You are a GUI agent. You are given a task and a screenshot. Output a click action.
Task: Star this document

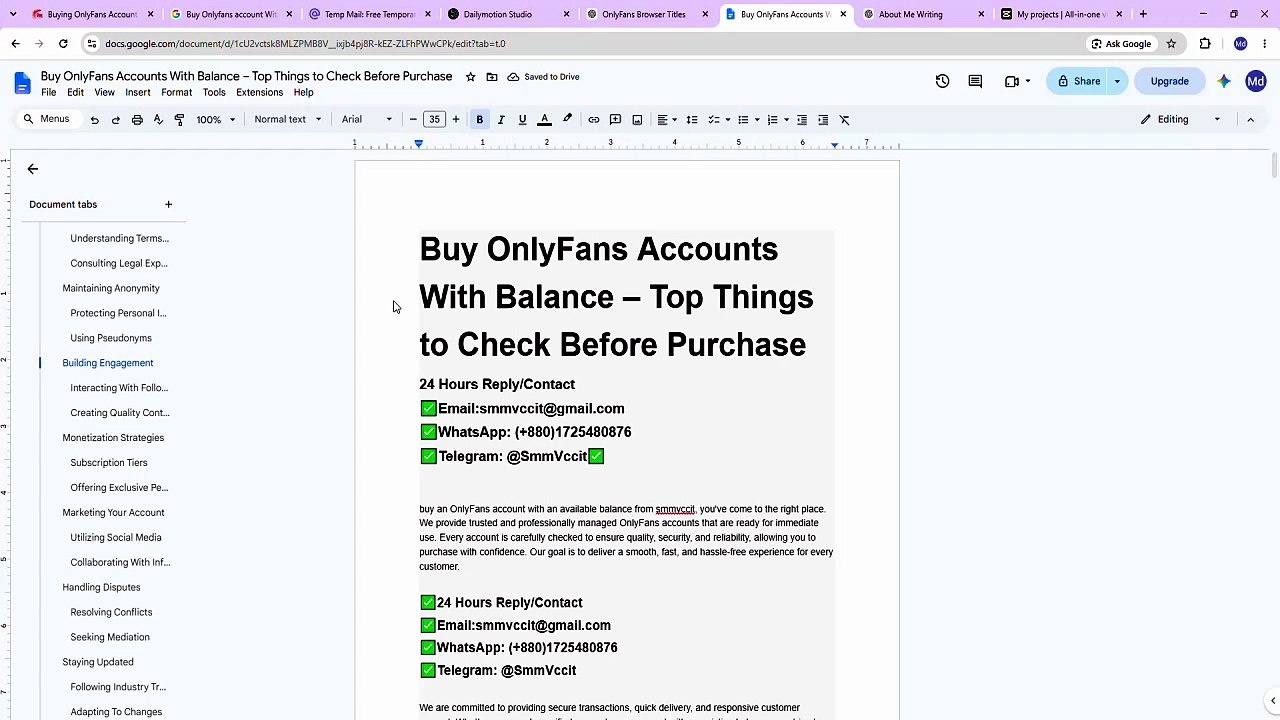(471, 77)
